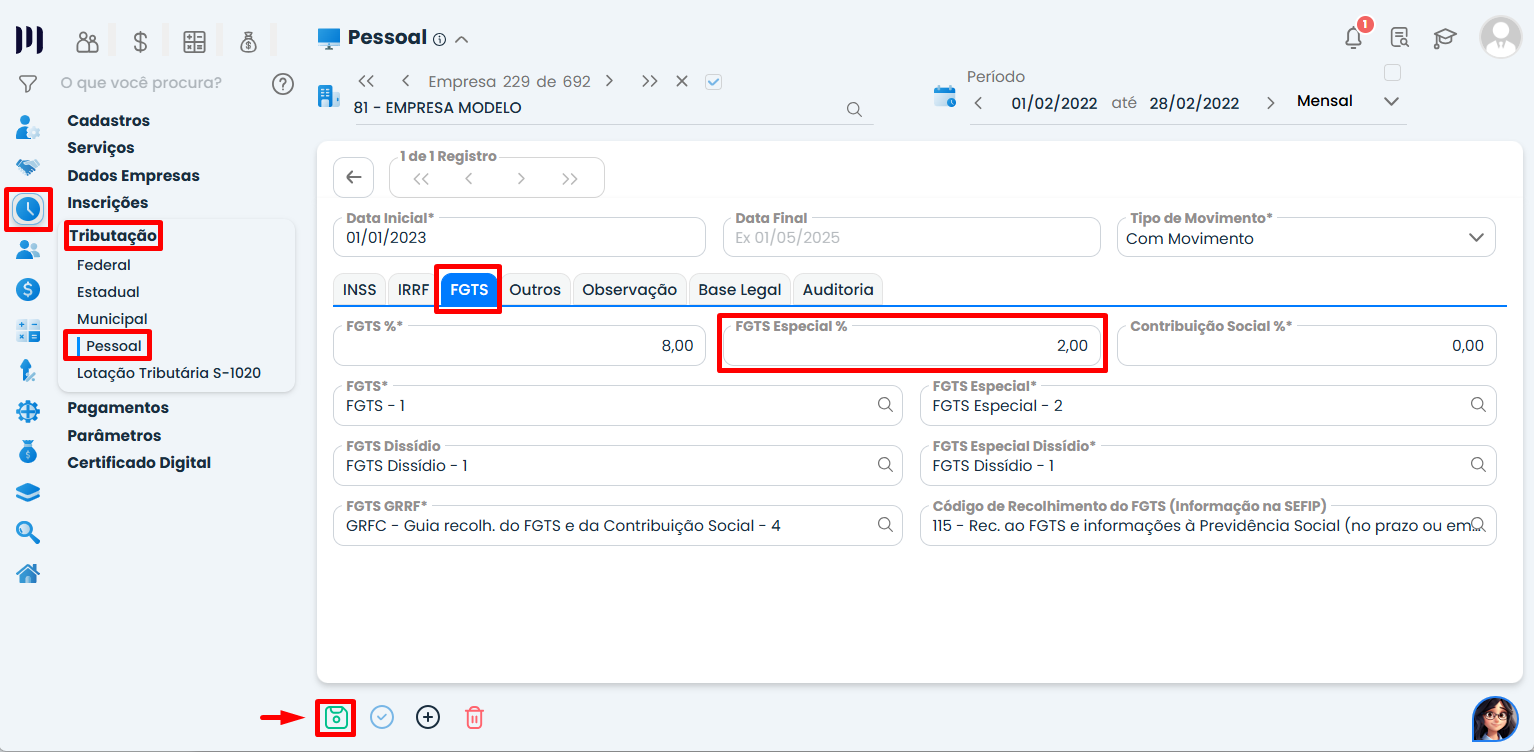
Task: Open the graduation cap training icon
Action: click(x=1445, y=38)
